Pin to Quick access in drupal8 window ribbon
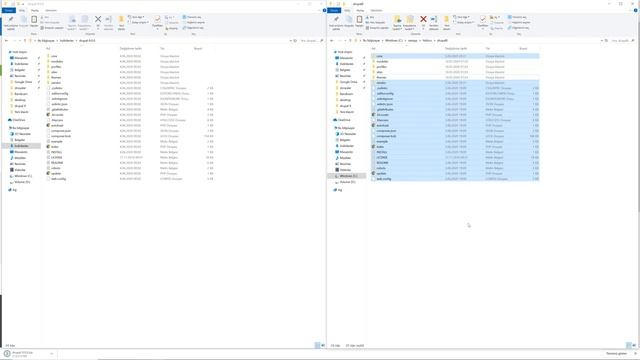 click(x=336, y=22)
